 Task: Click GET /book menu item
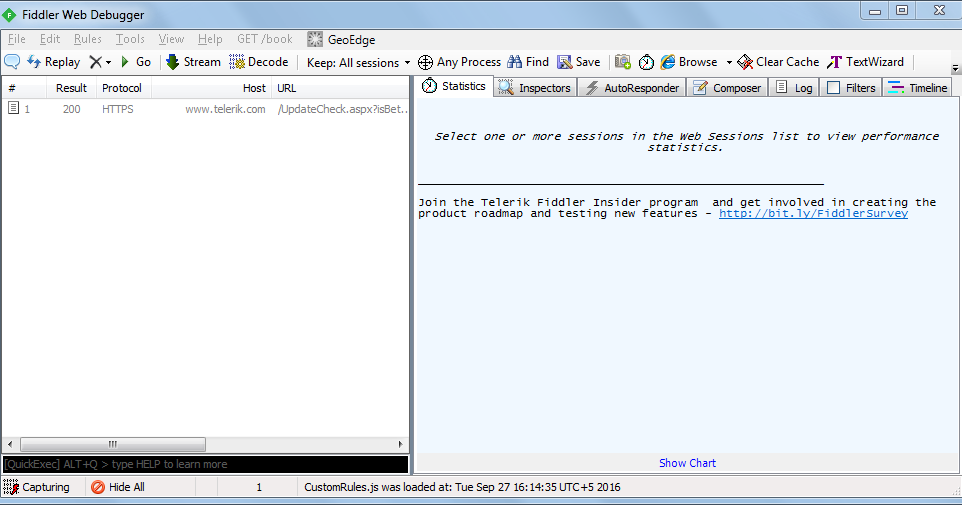click(264, 39)
